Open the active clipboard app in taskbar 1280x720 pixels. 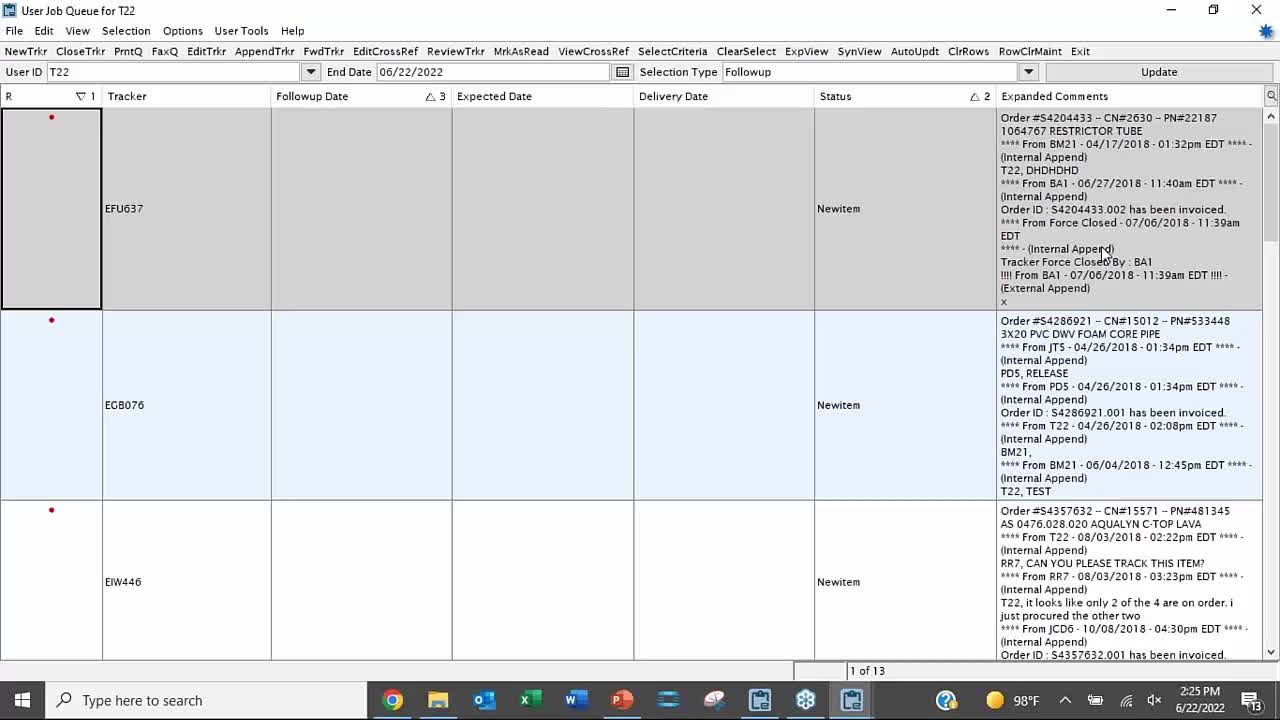tap(851, 700)
